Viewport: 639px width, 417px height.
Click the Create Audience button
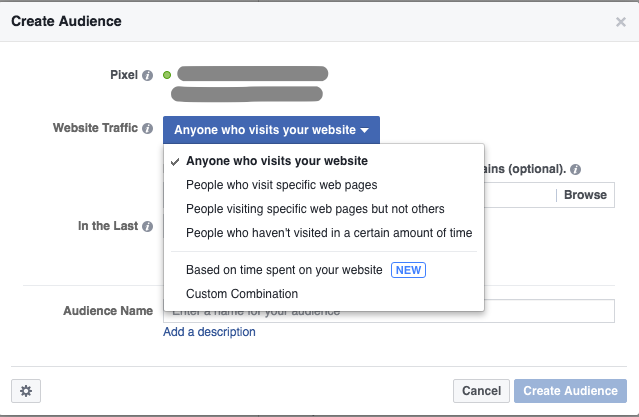pos(571,391)
